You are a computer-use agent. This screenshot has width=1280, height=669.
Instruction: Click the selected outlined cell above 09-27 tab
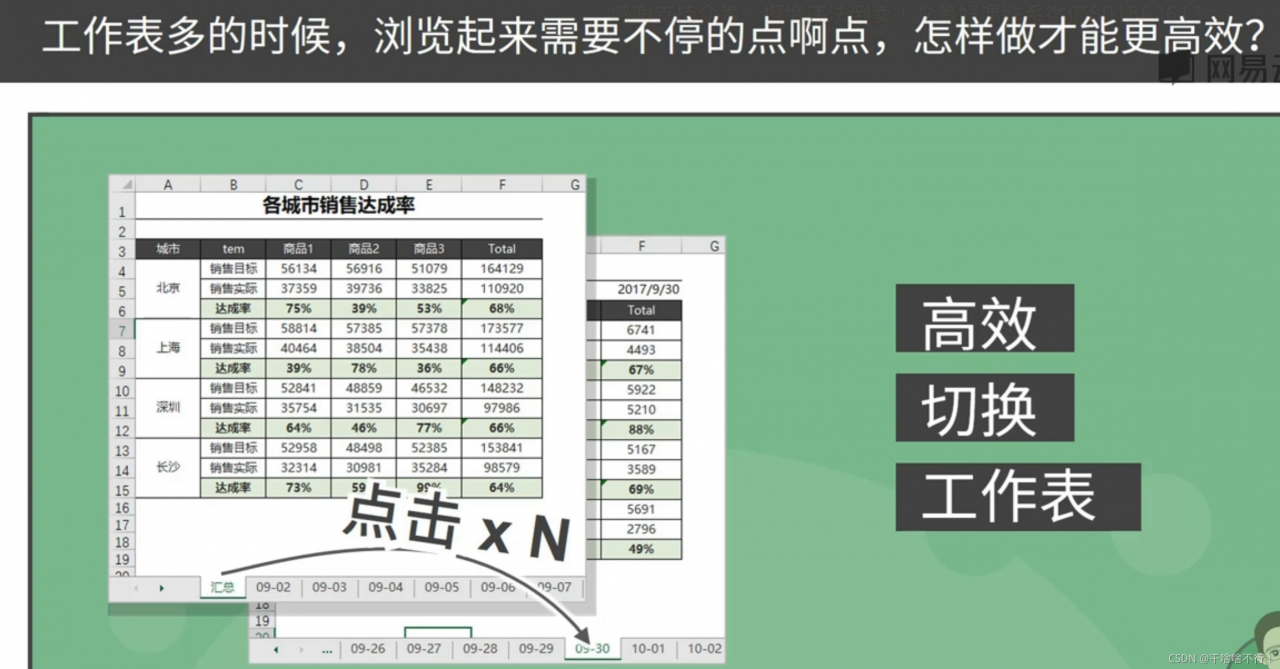(x=438, y=633)
